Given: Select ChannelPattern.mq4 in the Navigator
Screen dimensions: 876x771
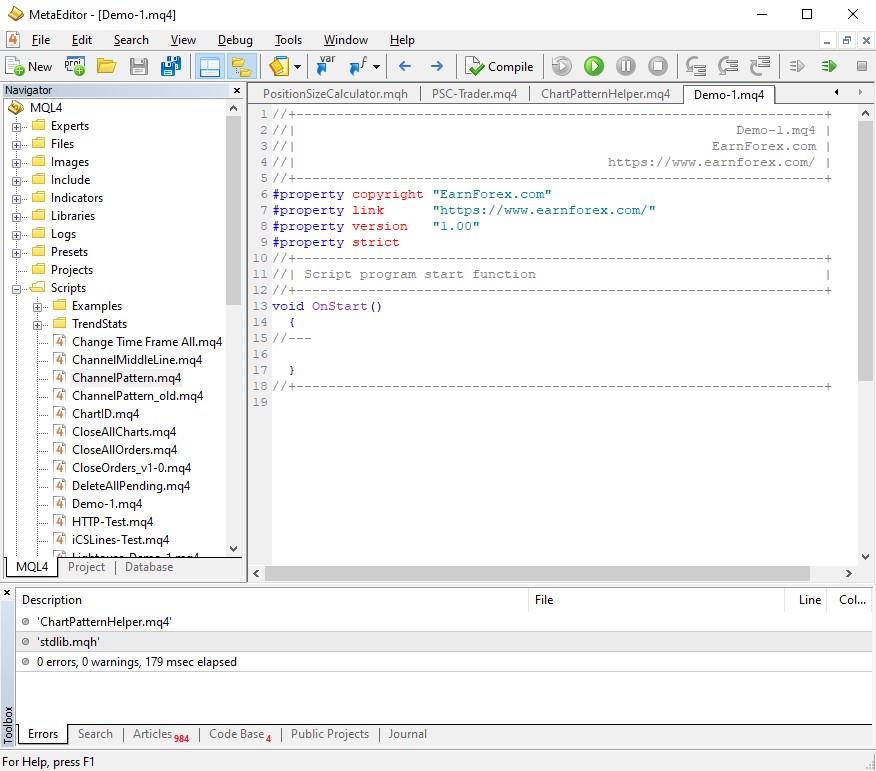Looking at the screenshot, I should [126, 378].
